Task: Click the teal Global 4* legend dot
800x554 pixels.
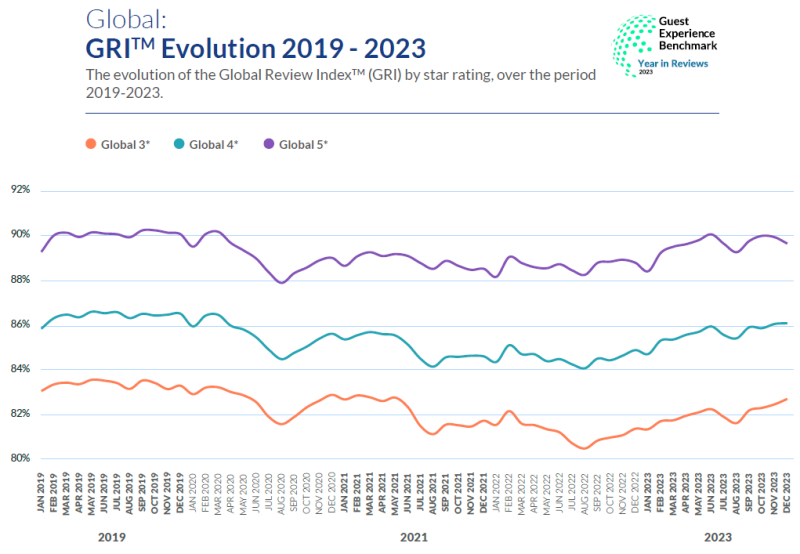Action: 179,145
